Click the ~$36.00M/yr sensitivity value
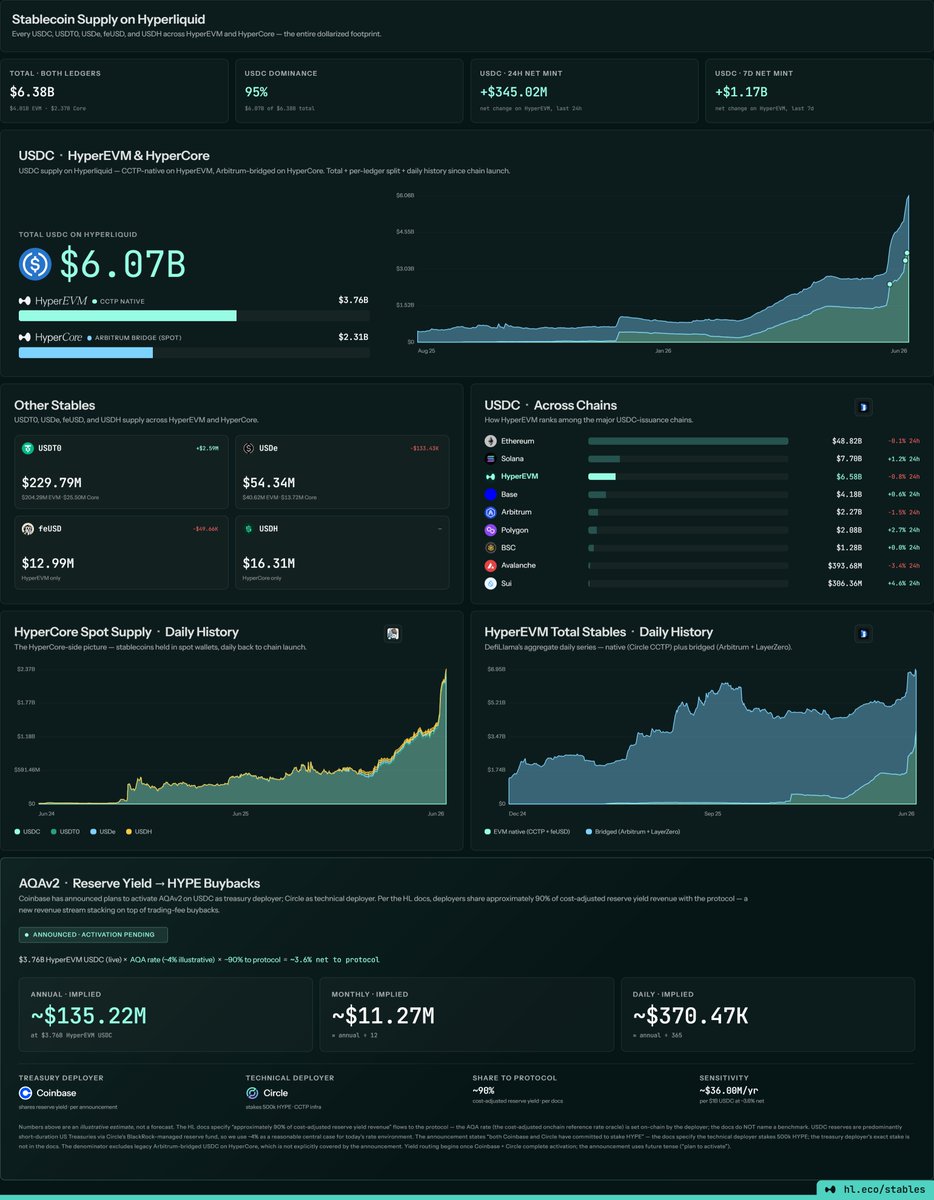Screen dimensions: 934x1200 pyautogui.click(x=731, y=1093)
